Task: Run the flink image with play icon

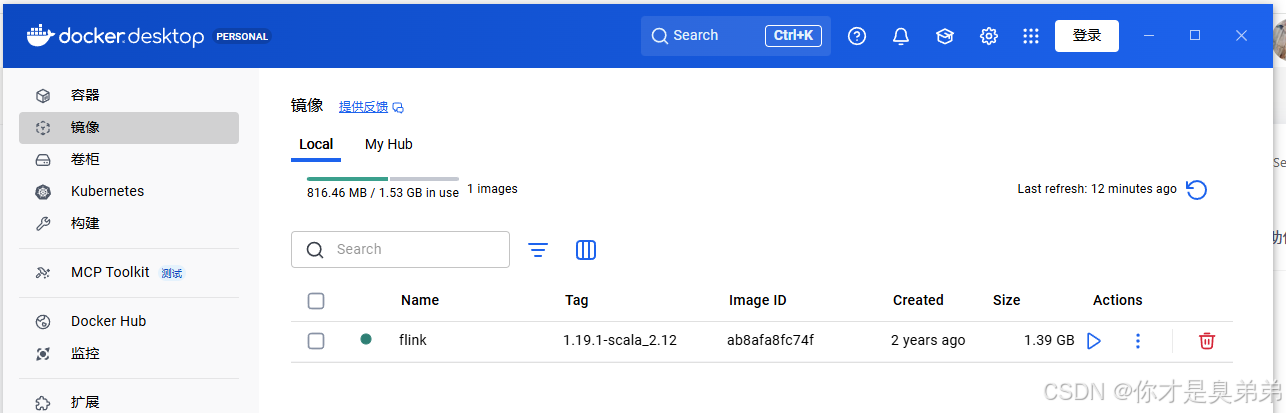Action: tap(1094, 341)
